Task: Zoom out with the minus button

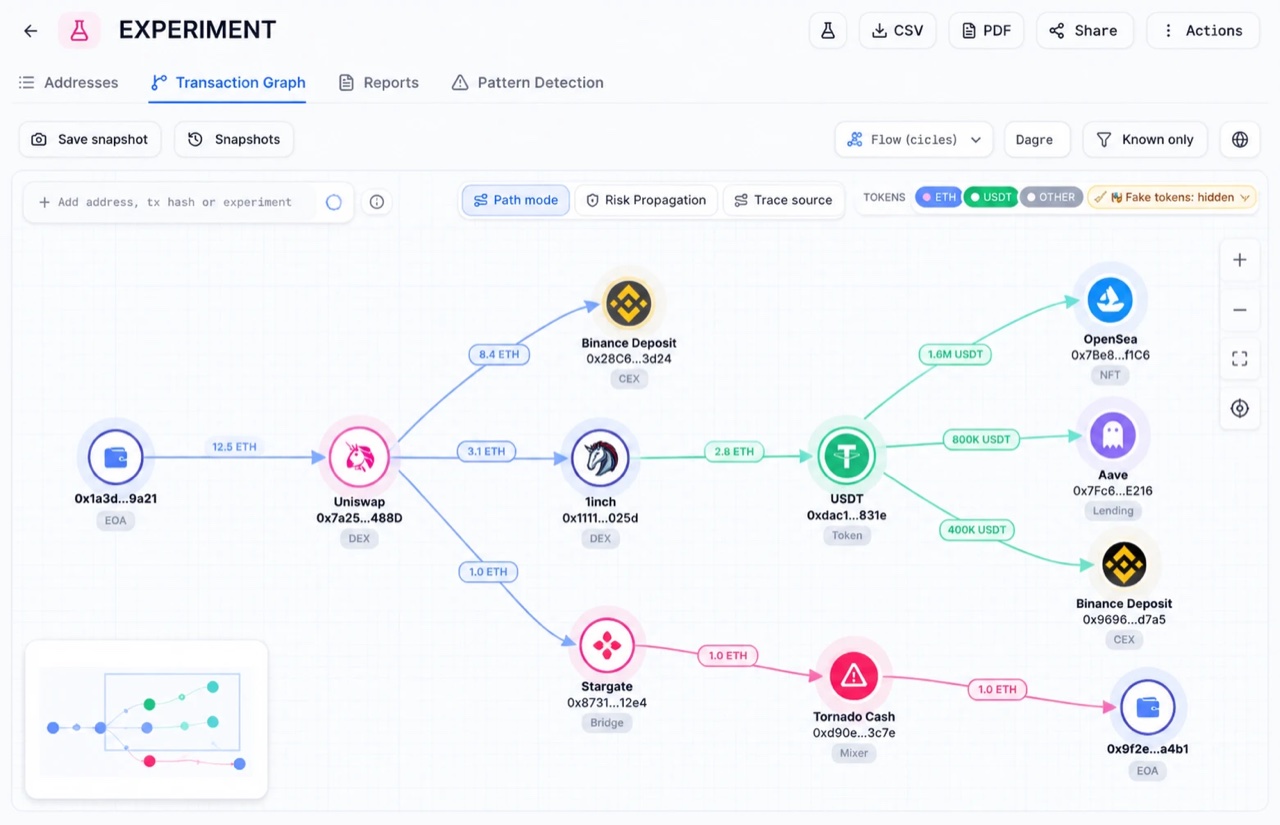Action: click(x=1240, y=310)
